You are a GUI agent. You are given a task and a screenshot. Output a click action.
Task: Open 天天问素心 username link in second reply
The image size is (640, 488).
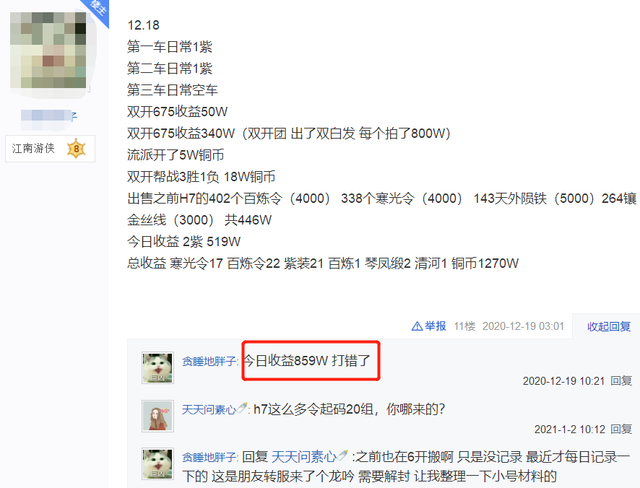(209, 409)
